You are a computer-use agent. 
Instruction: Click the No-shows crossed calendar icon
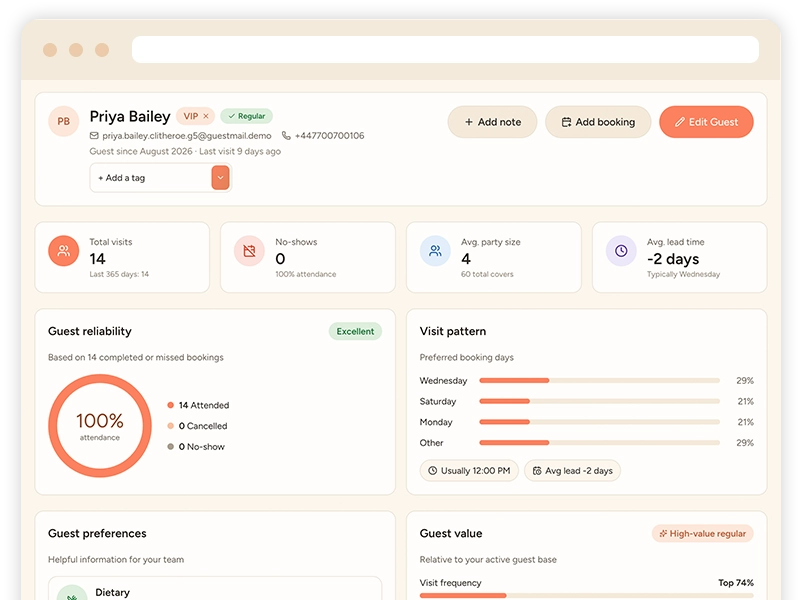[x=249, y=251]
